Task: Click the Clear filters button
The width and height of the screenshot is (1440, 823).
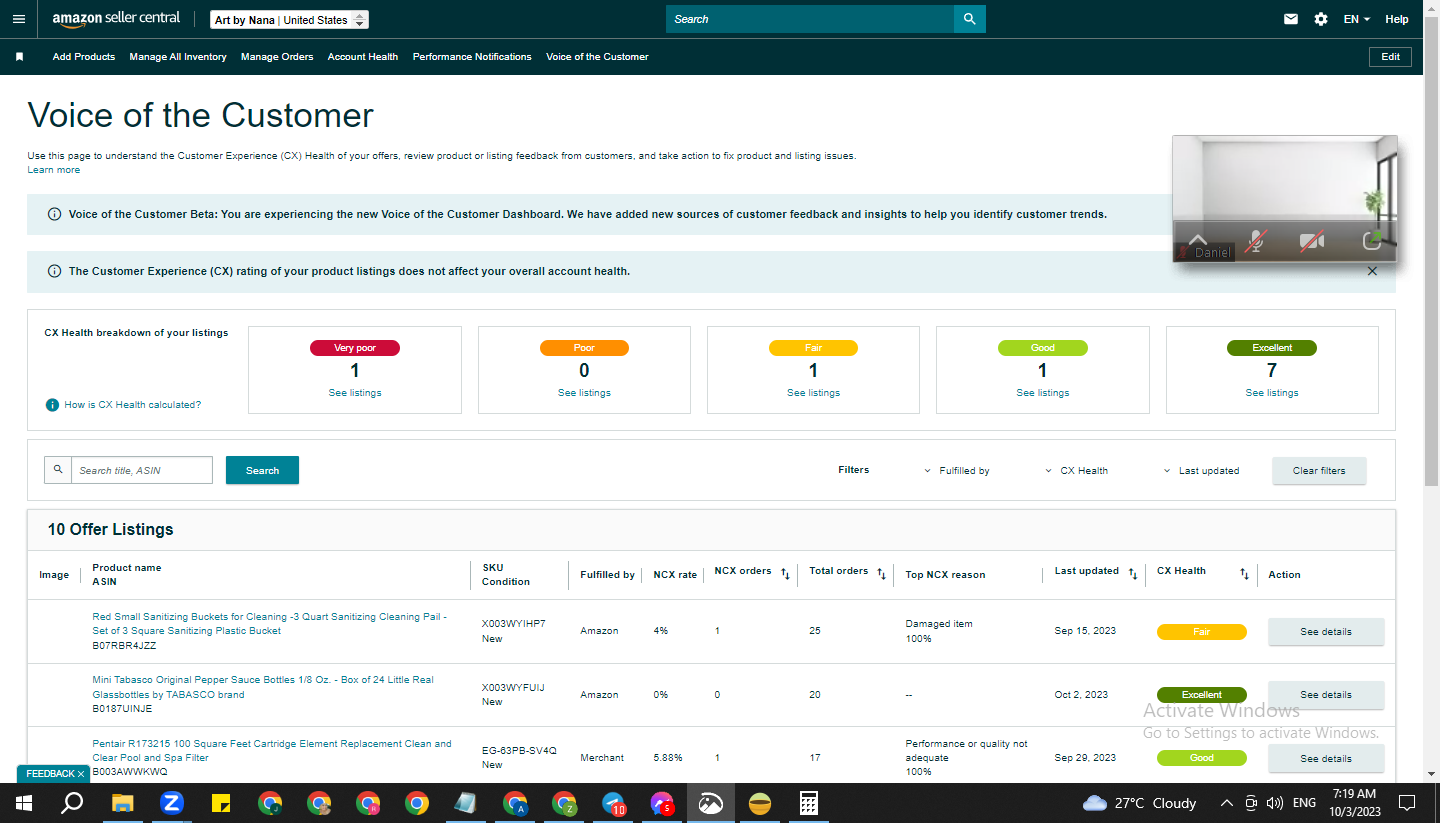Action: 1319,470
